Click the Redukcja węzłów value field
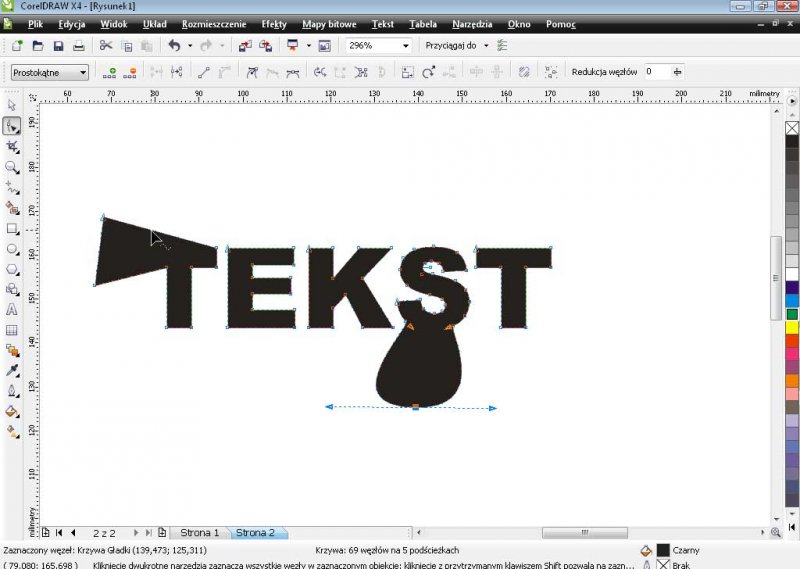The image size is (800, 569). coord(656,72)
